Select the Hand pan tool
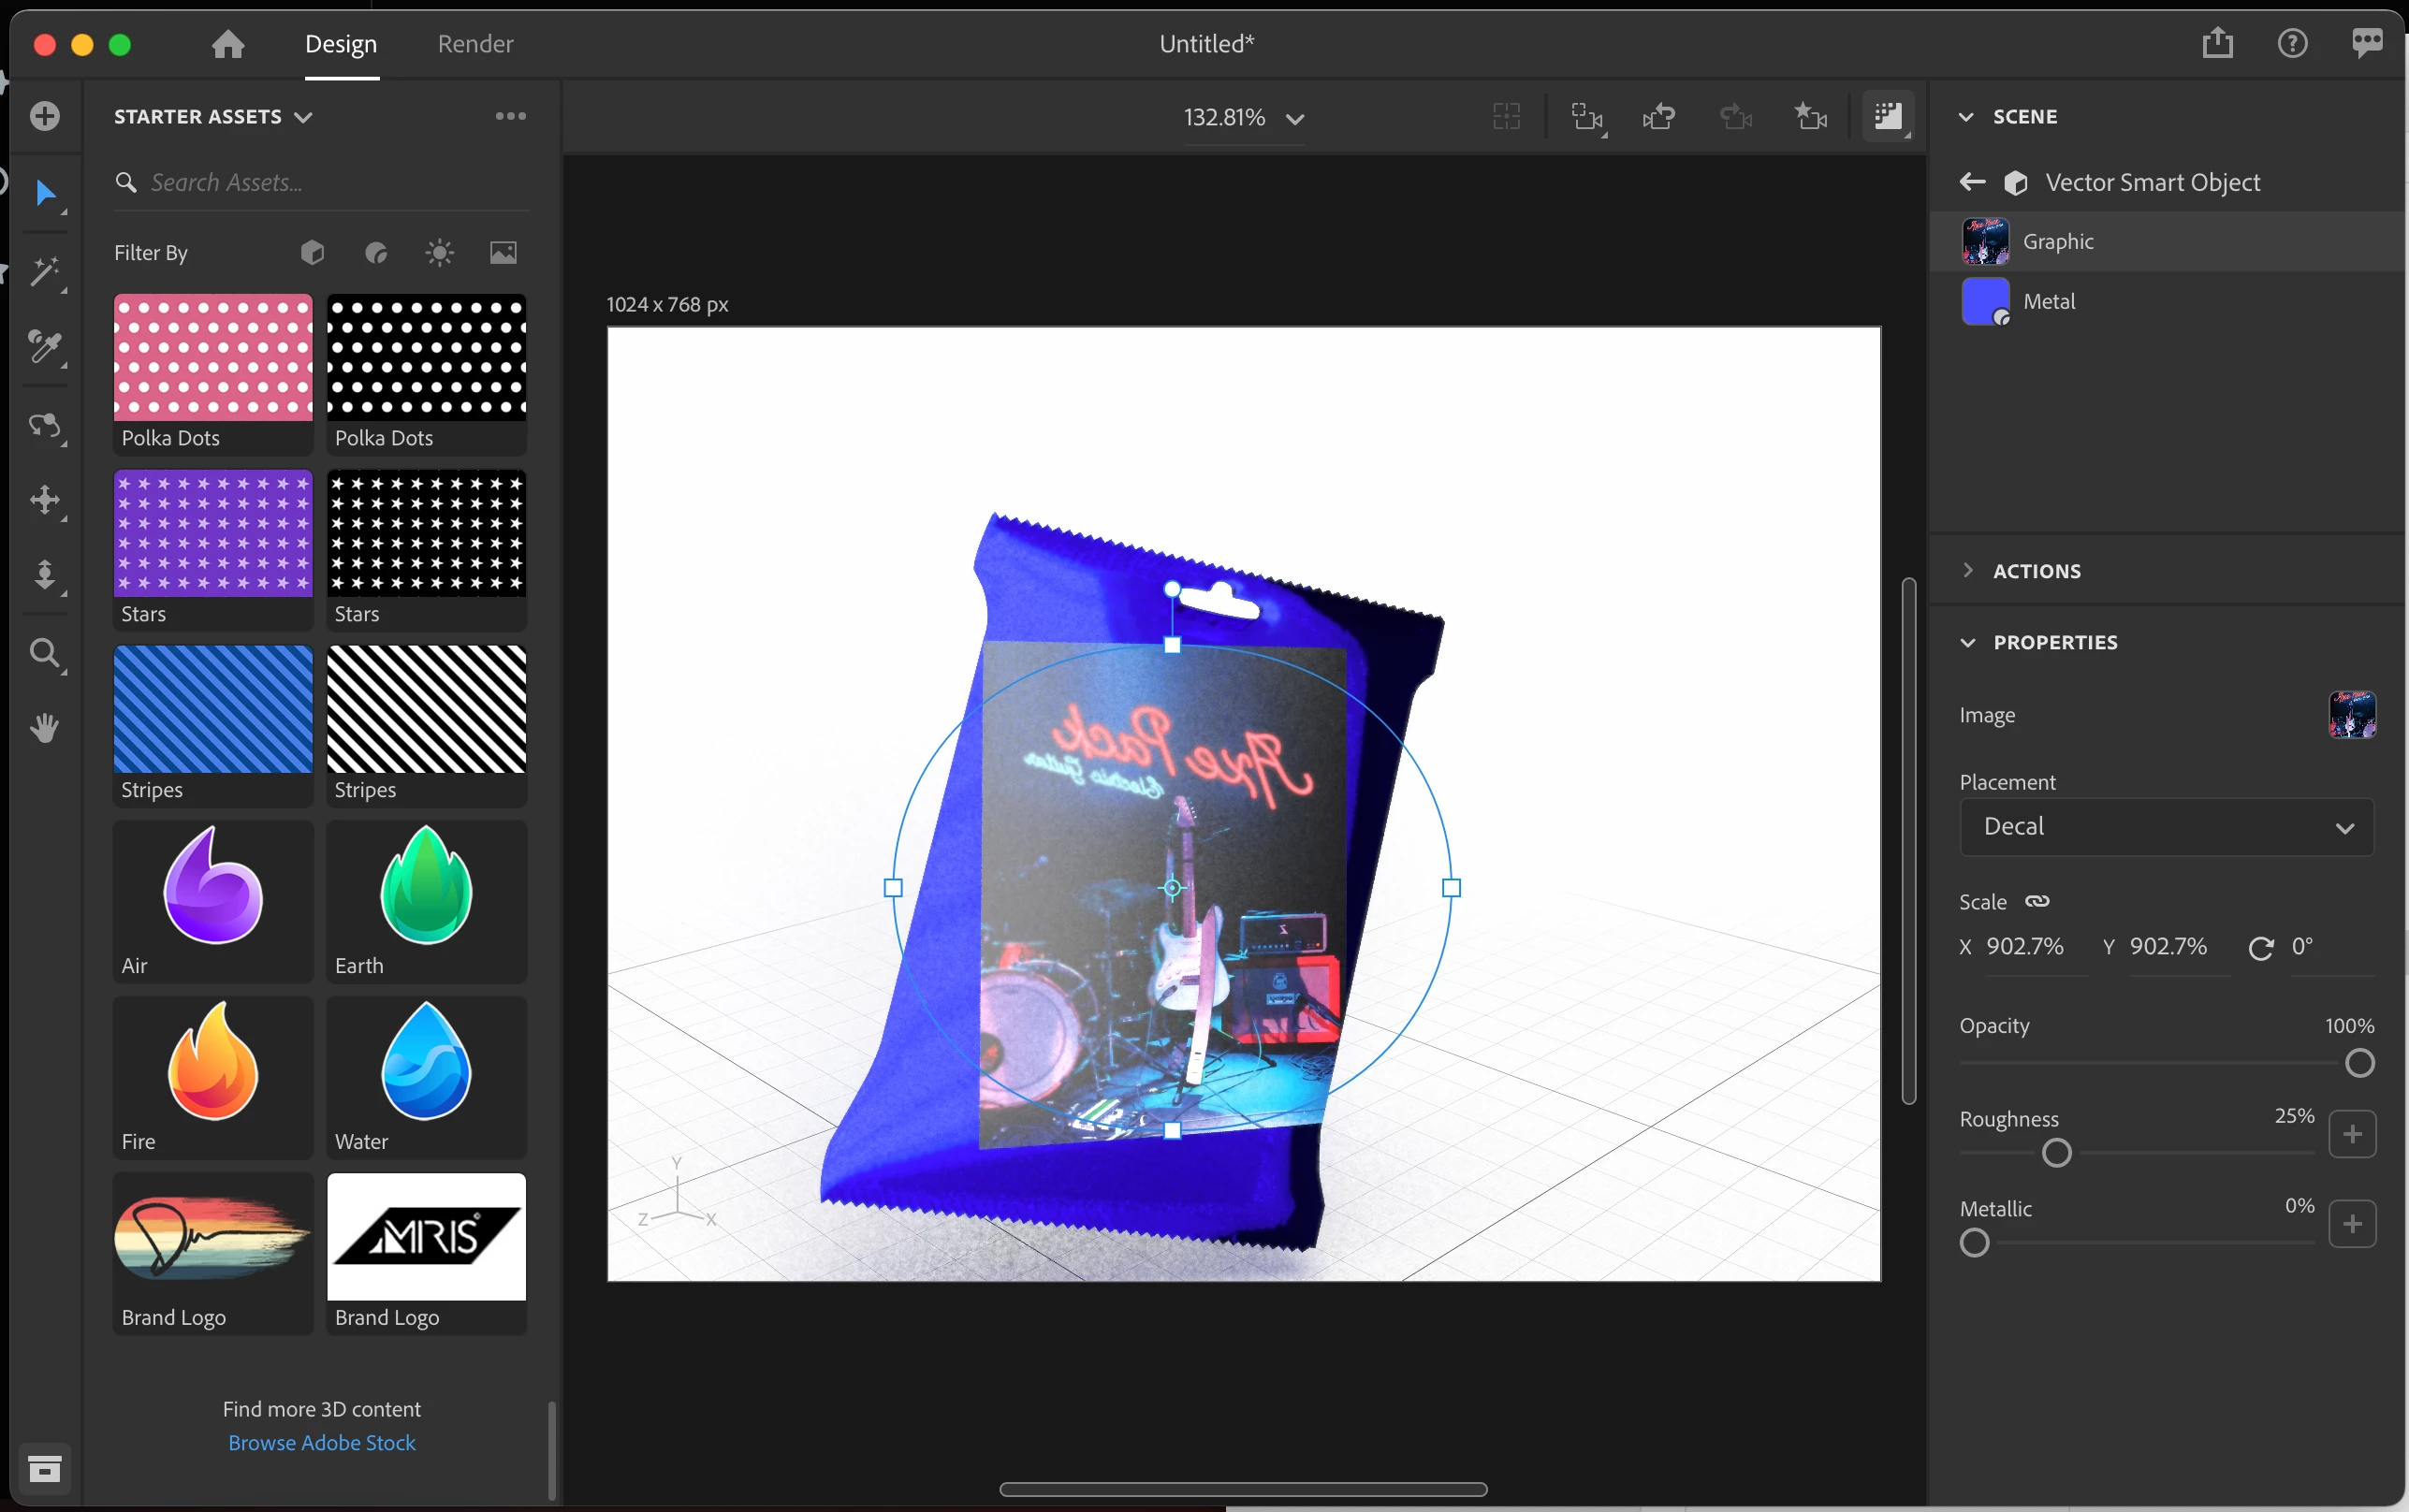Image resolution: width=2409 pixels, height=1512 pixels. [x=45, y=728]
